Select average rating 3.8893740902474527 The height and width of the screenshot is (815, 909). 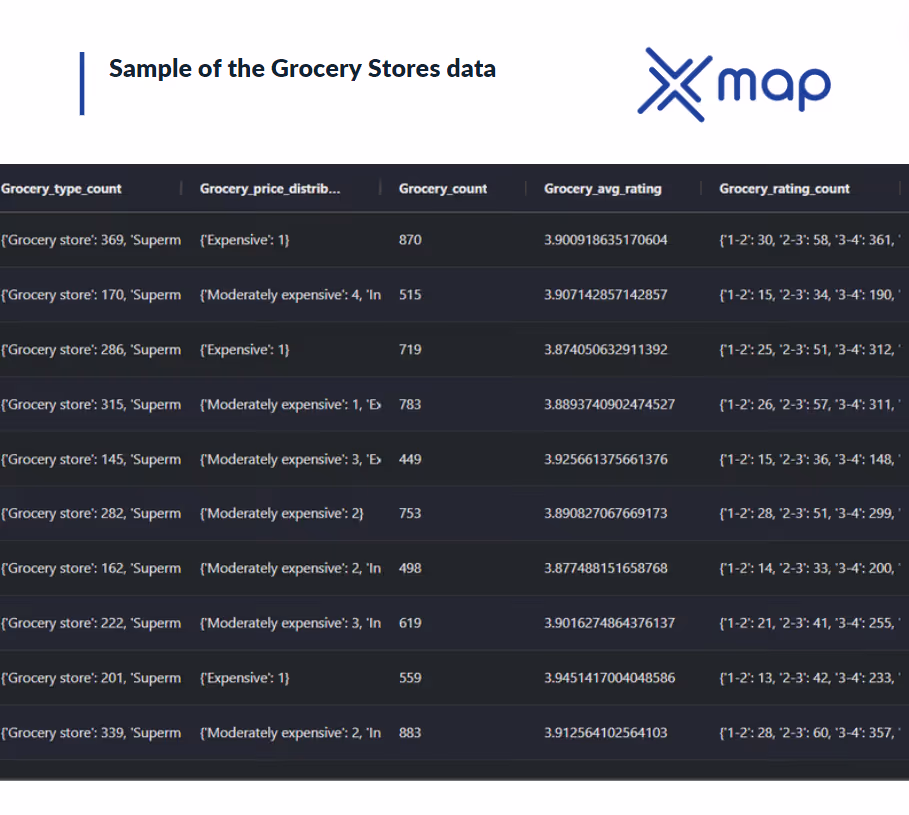(610, 405)
